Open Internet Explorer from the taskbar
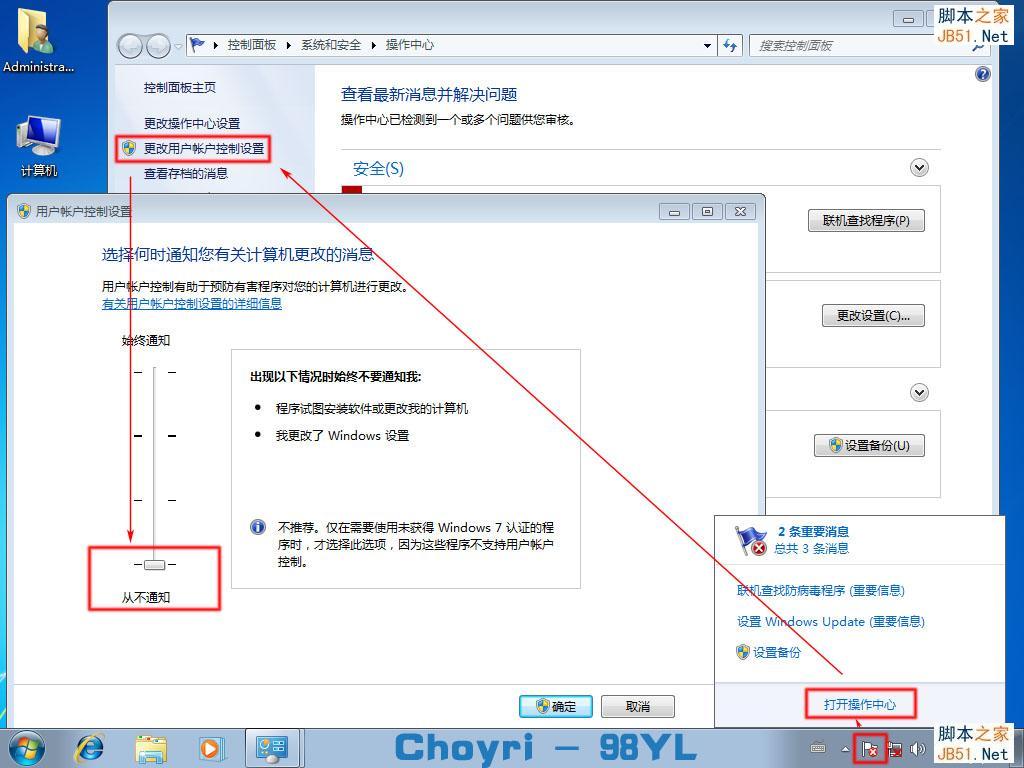The height and width of the screenshot is (768, 1024). [x=90, y=748]
